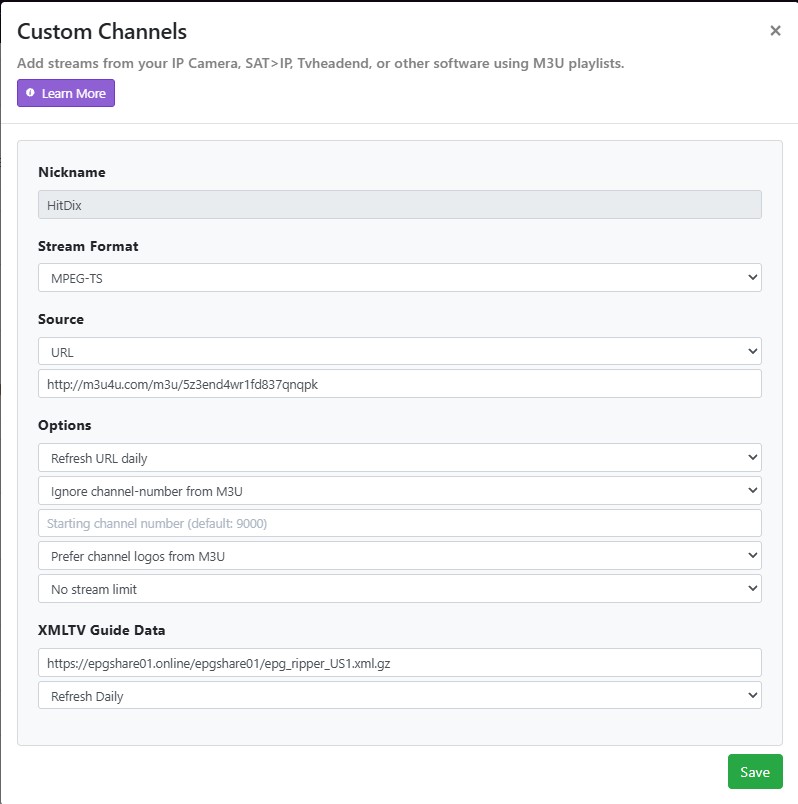Expand the Source type URL dropdown
Viewport: 798px width, 804px height.
tap(399, 352)
